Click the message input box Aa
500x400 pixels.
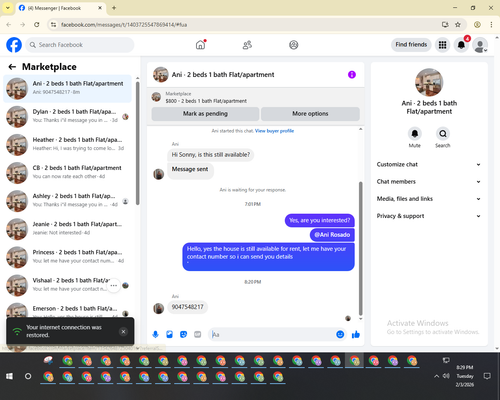(273, 334)
